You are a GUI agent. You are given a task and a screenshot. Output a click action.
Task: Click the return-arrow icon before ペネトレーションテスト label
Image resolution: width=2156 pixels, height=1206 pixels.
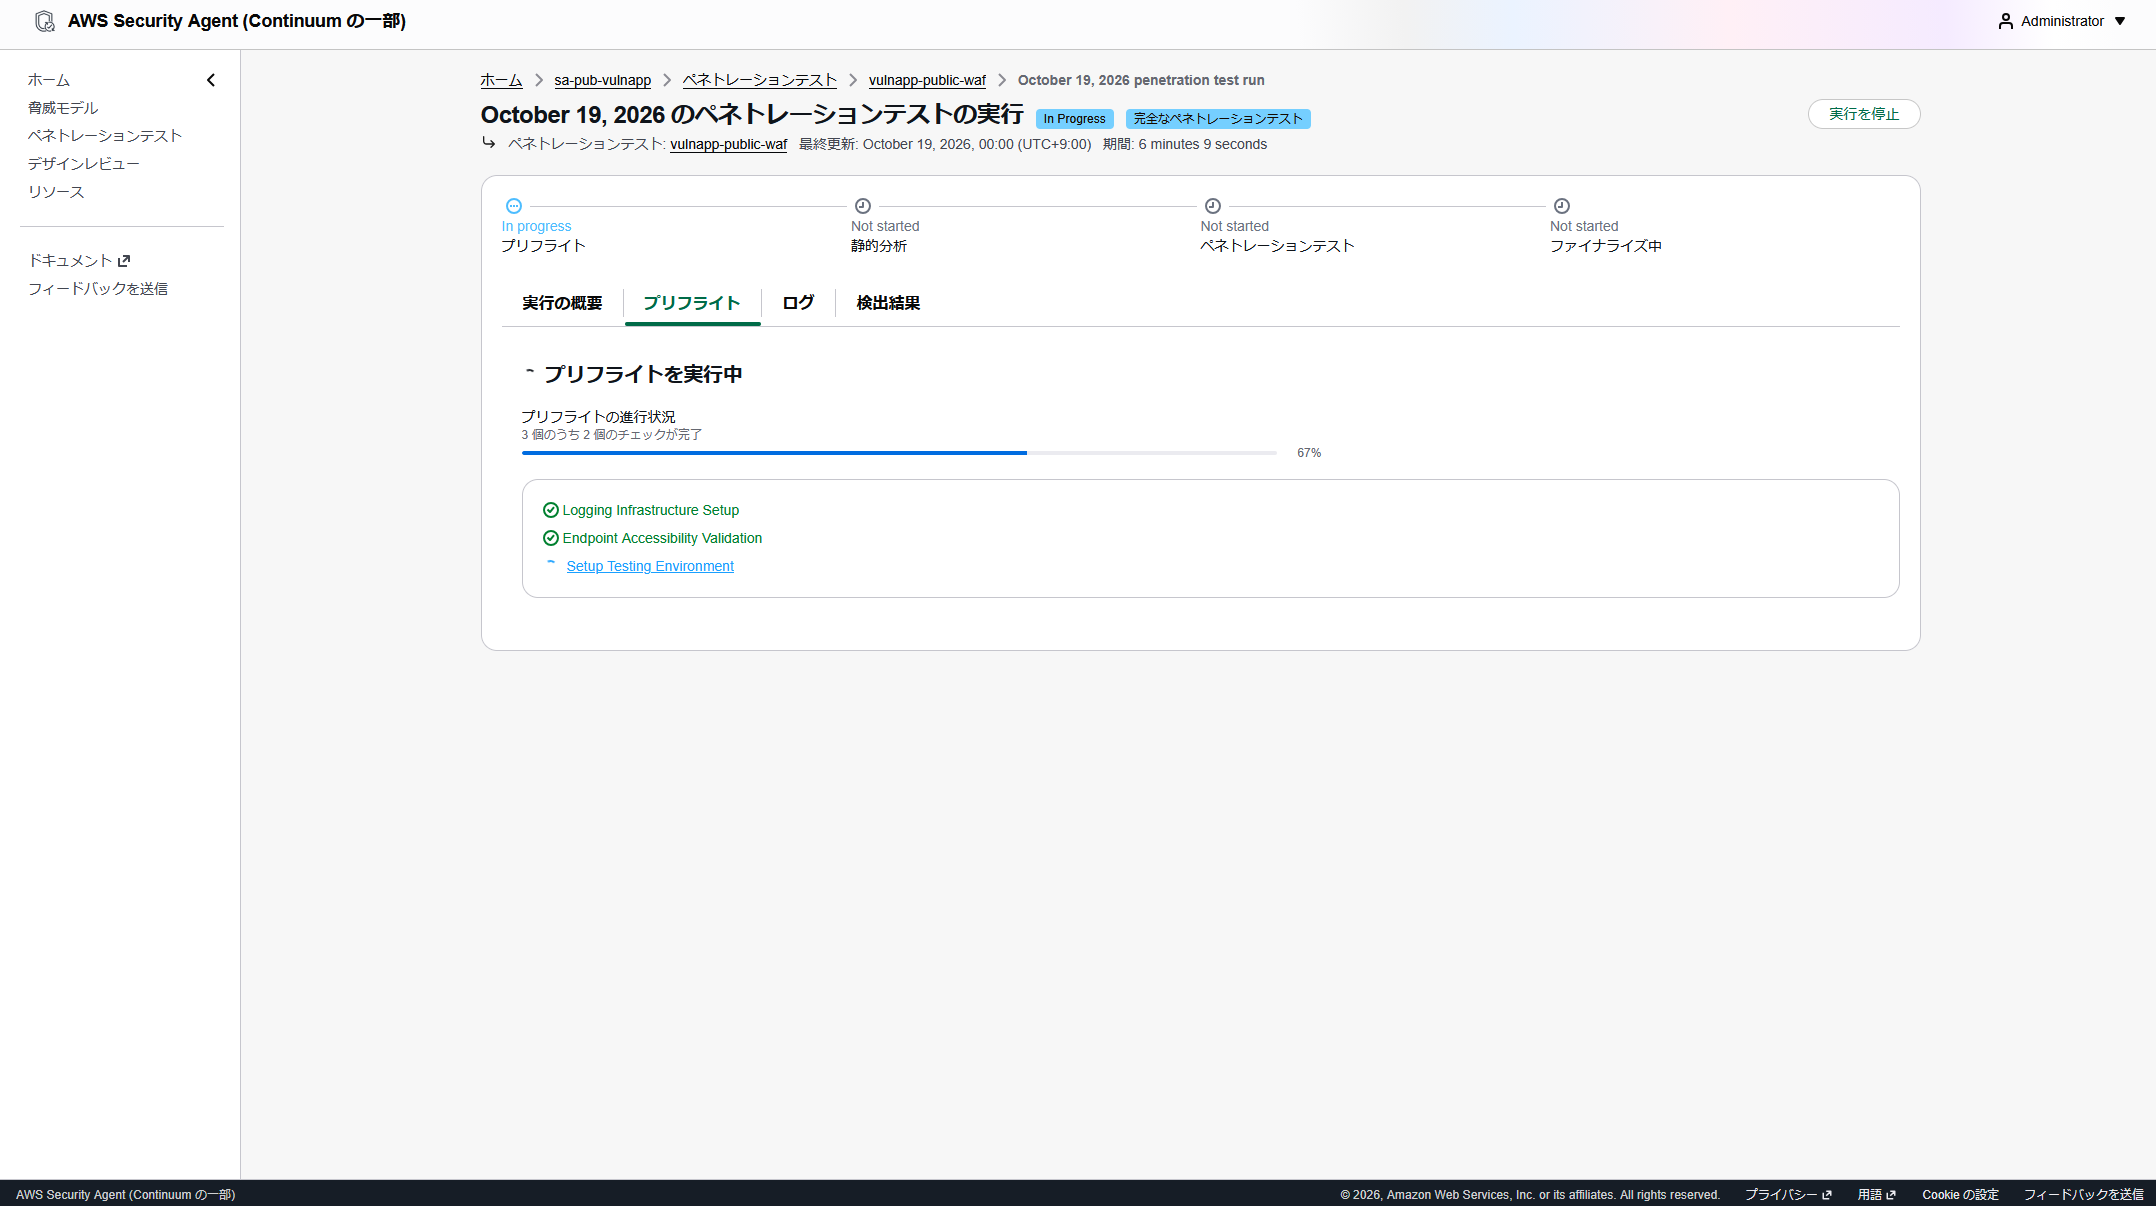click(x=489, y=143)
